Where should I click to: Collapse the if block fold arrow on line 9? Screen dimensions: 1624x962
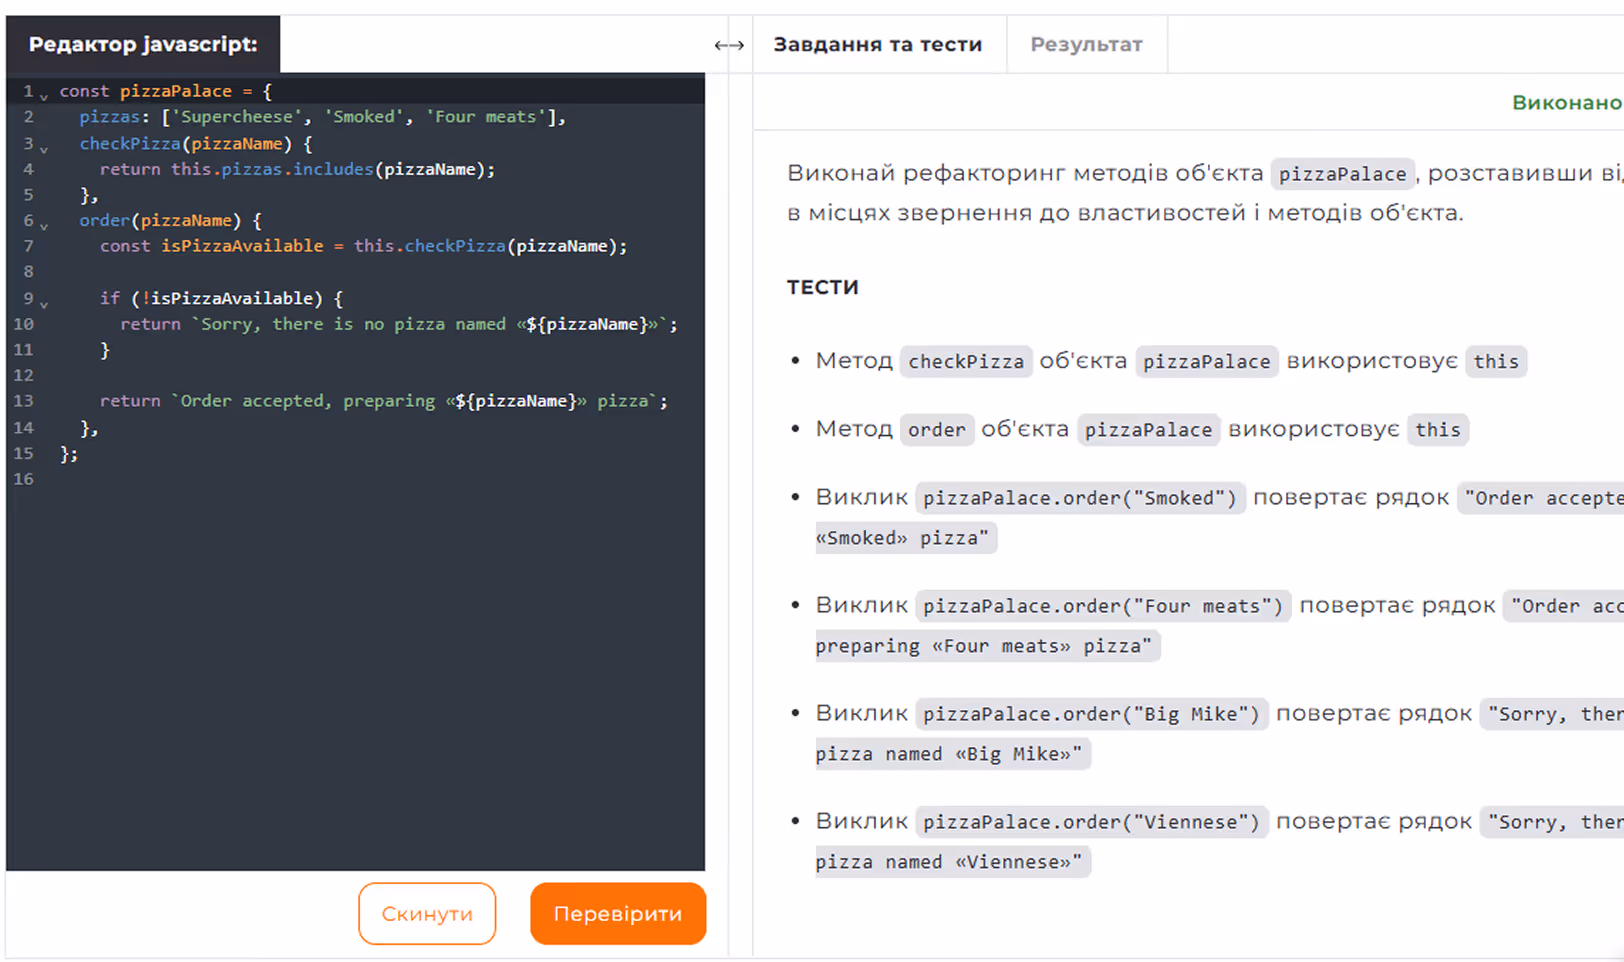click(x=44, y=303)
